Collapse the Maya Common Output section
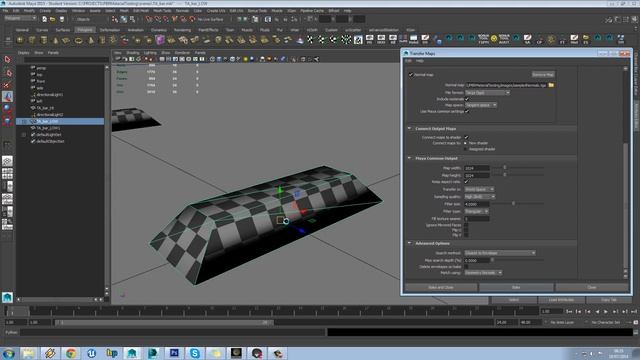This screenshot has width=640, height=360. click(x=409, y=158)
